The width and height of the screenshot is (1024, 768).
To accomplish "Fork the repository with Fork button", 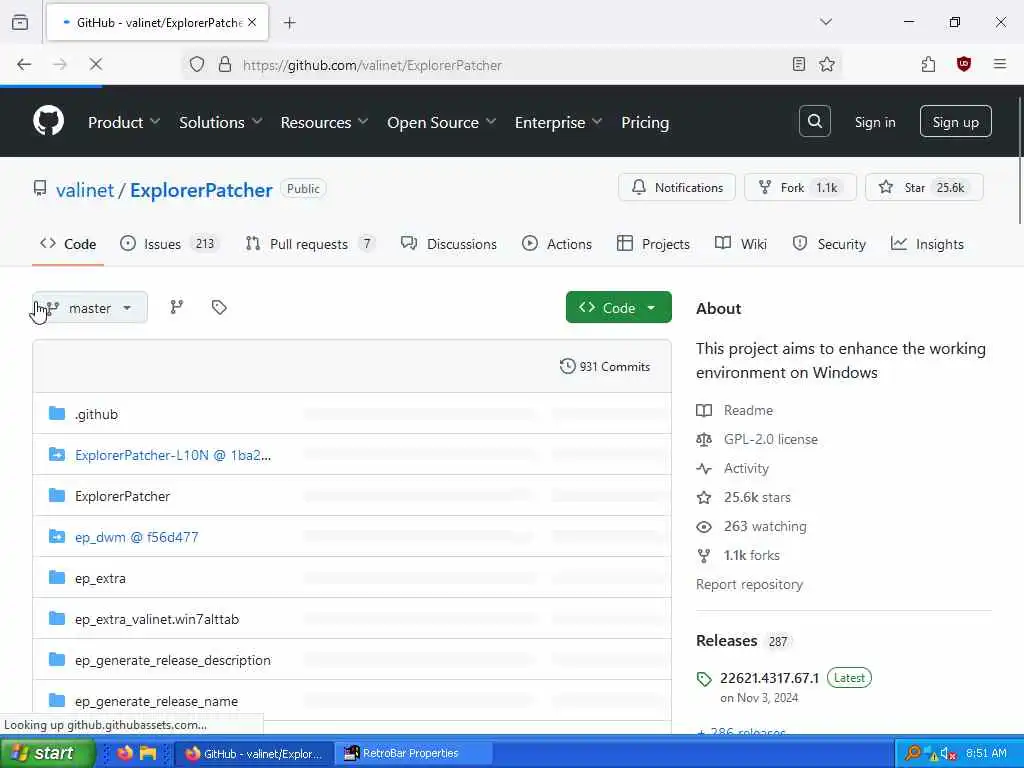I will coord(800,187).
